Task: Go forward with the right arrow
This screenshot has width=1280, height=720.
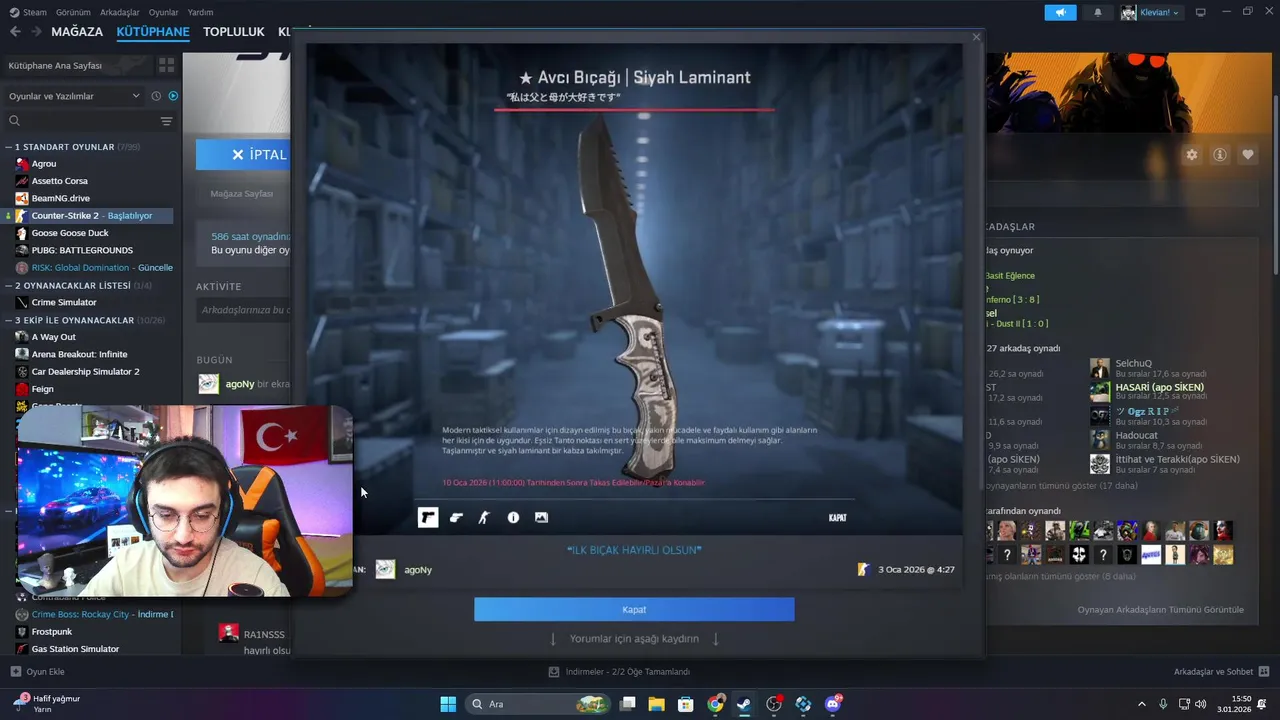Action: tap(36, 32)
